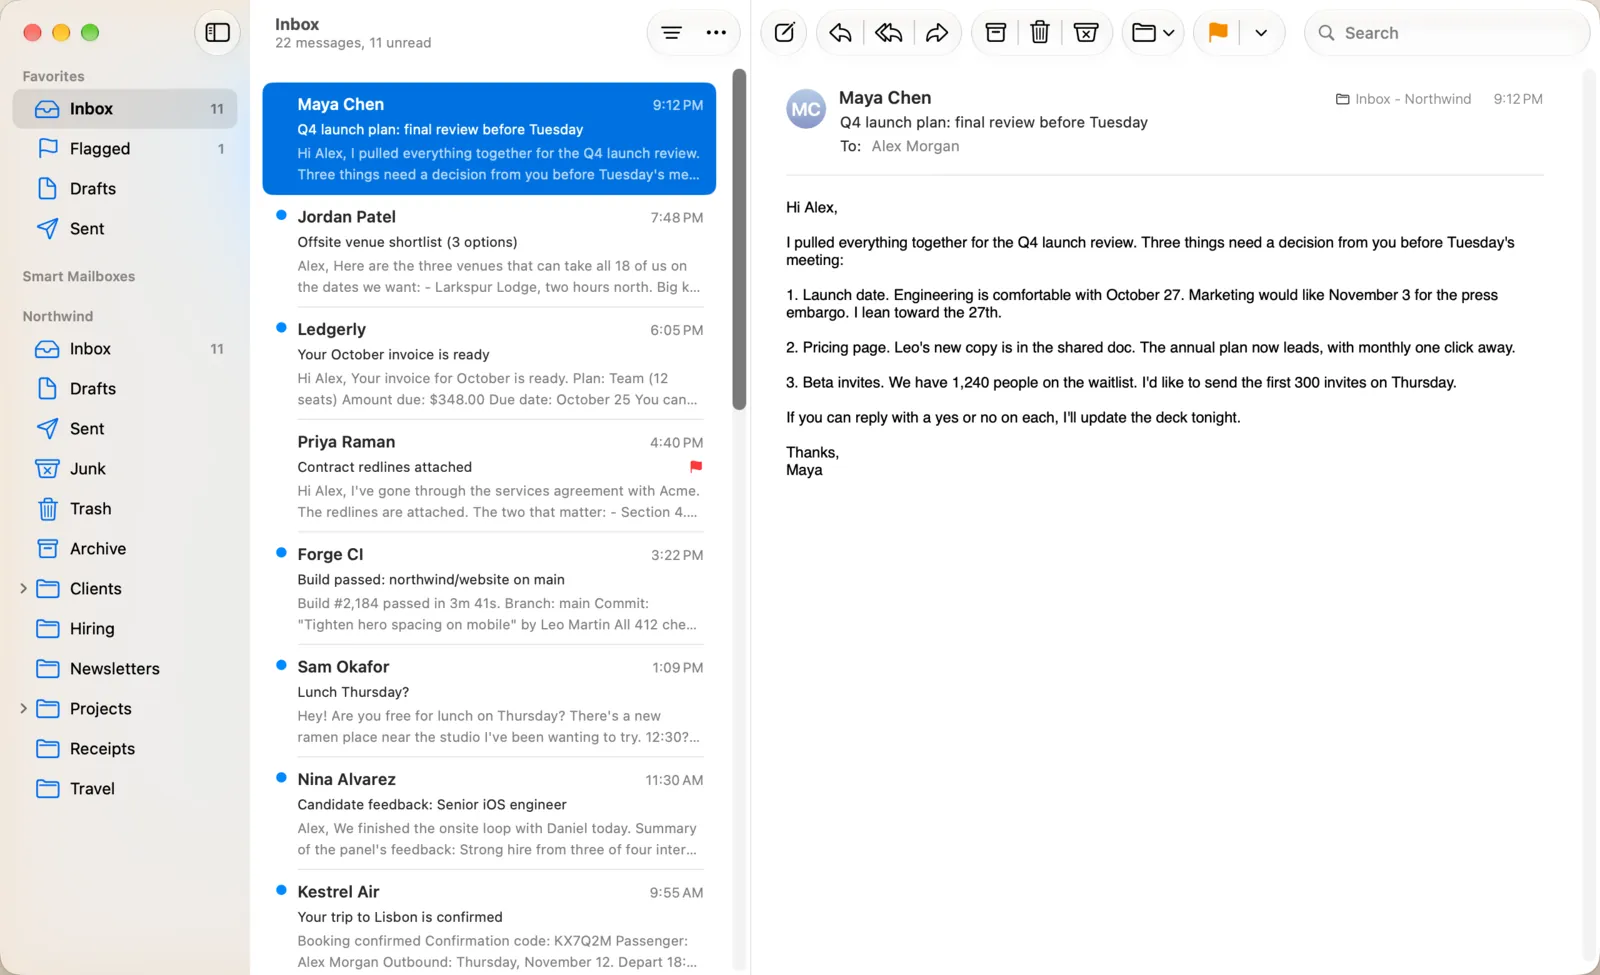The width and height of the screenshot is (1600, 975).
Task: Open Sam Okafor's Lunch Thursday email
Action: 489,701
